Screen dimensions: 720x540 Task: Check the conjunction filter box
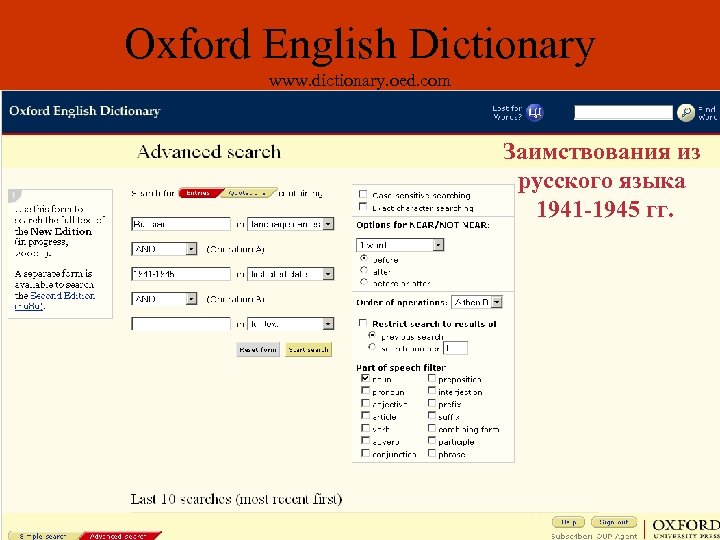[x=365, y=453]
